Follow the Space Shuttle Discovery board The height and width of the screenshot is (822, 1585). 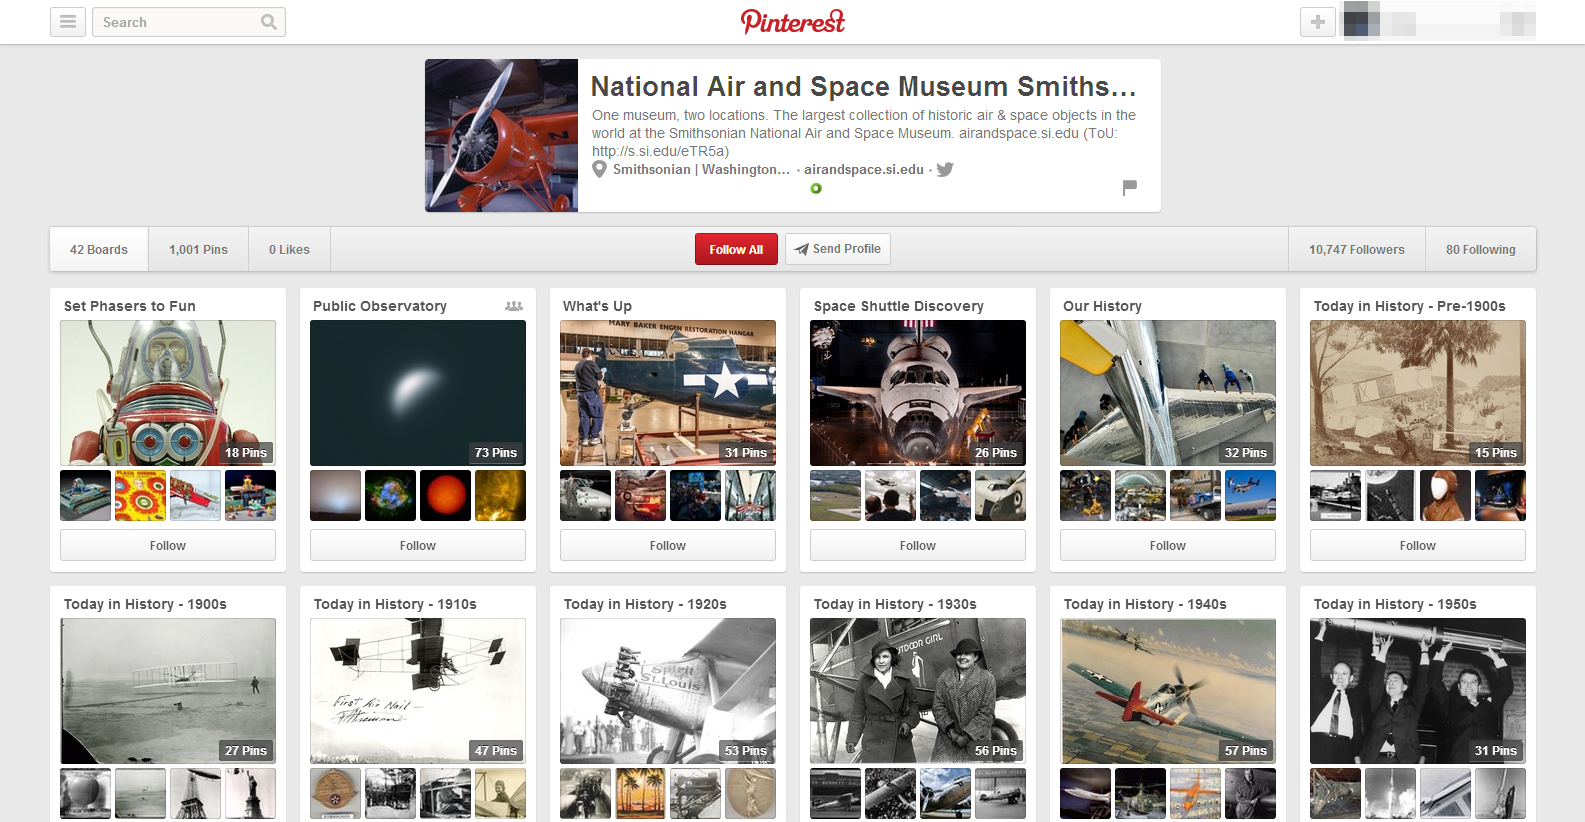[918, 545]
